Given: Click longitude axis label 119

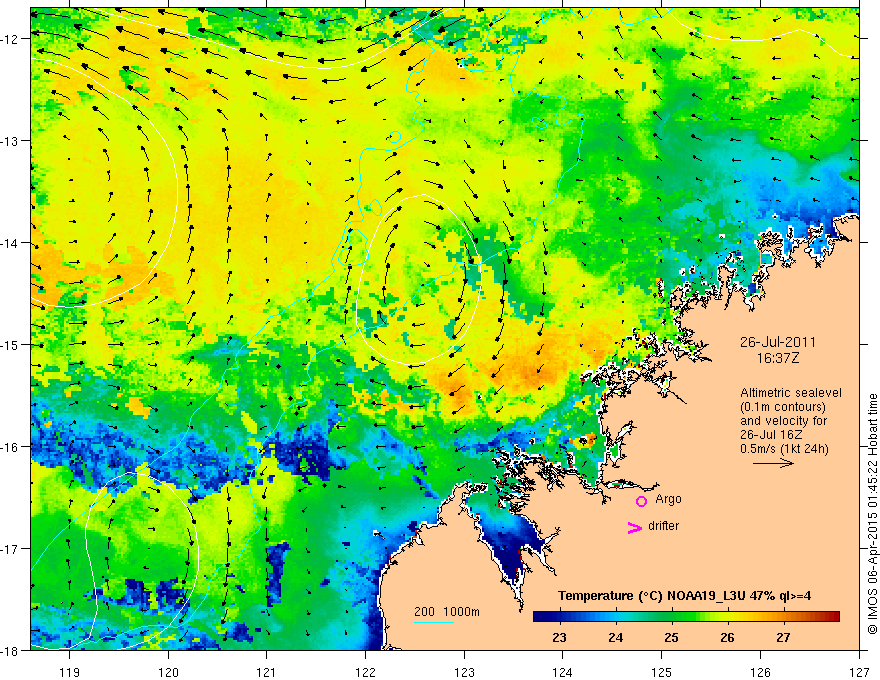Looking at the screenshot, I should tap(70, 672).
